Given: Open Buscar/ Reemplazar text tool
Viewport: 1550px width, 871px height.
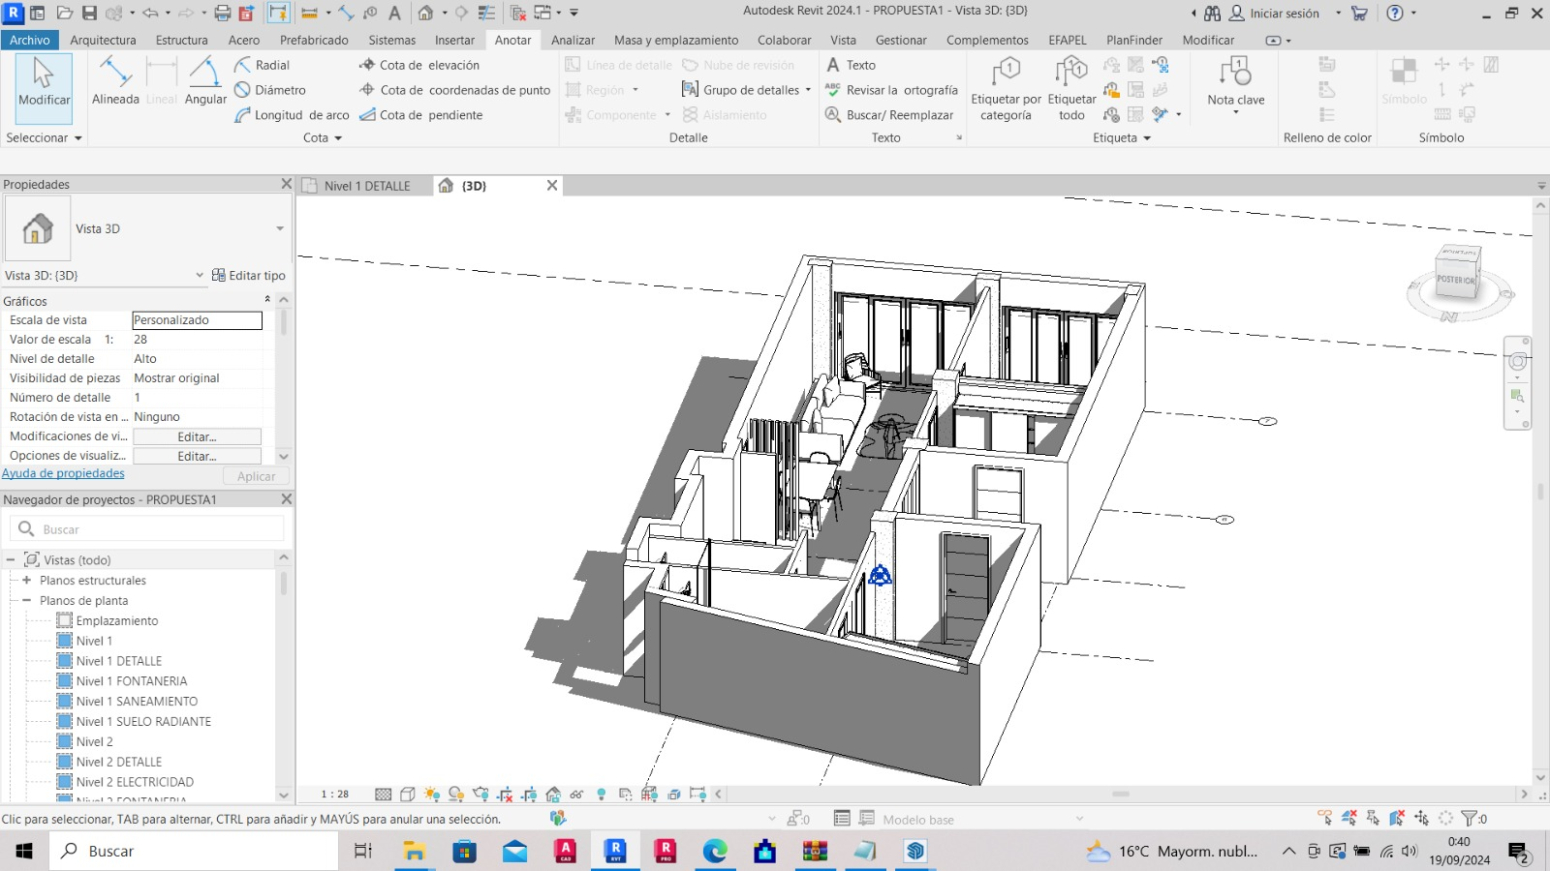Looking at the screenshot, I should coord(889,115).
